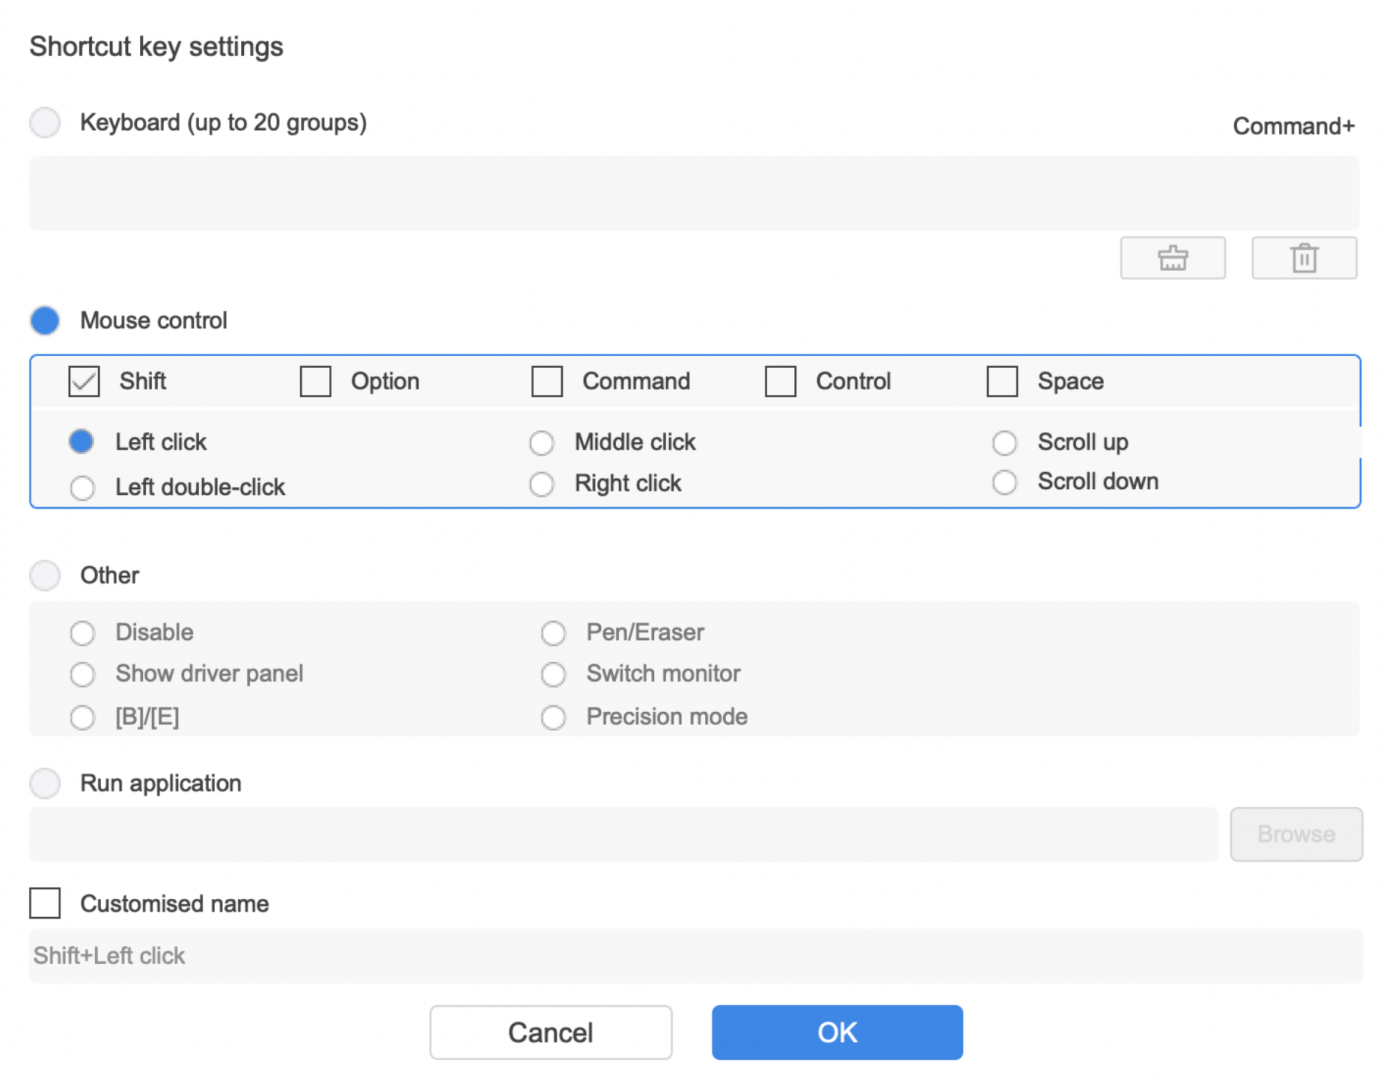This screenshot has width=1386, height=1086.
Task: Choose Left double-click mouse action
Action: 83,488
